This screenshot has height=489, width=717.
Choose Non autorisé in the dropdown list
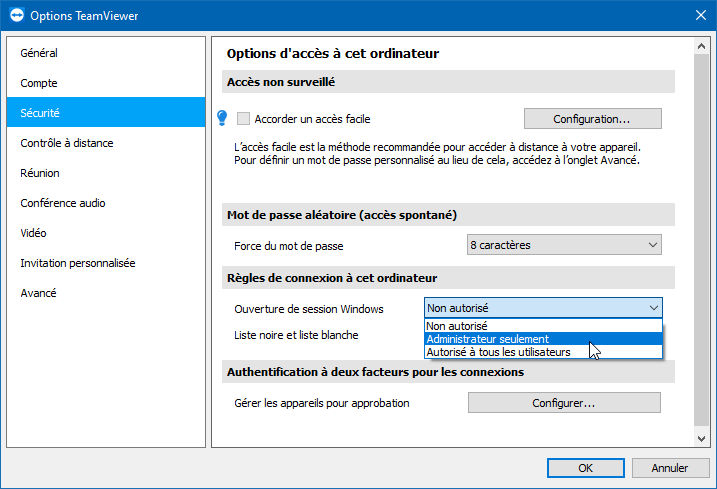(543, 326)
